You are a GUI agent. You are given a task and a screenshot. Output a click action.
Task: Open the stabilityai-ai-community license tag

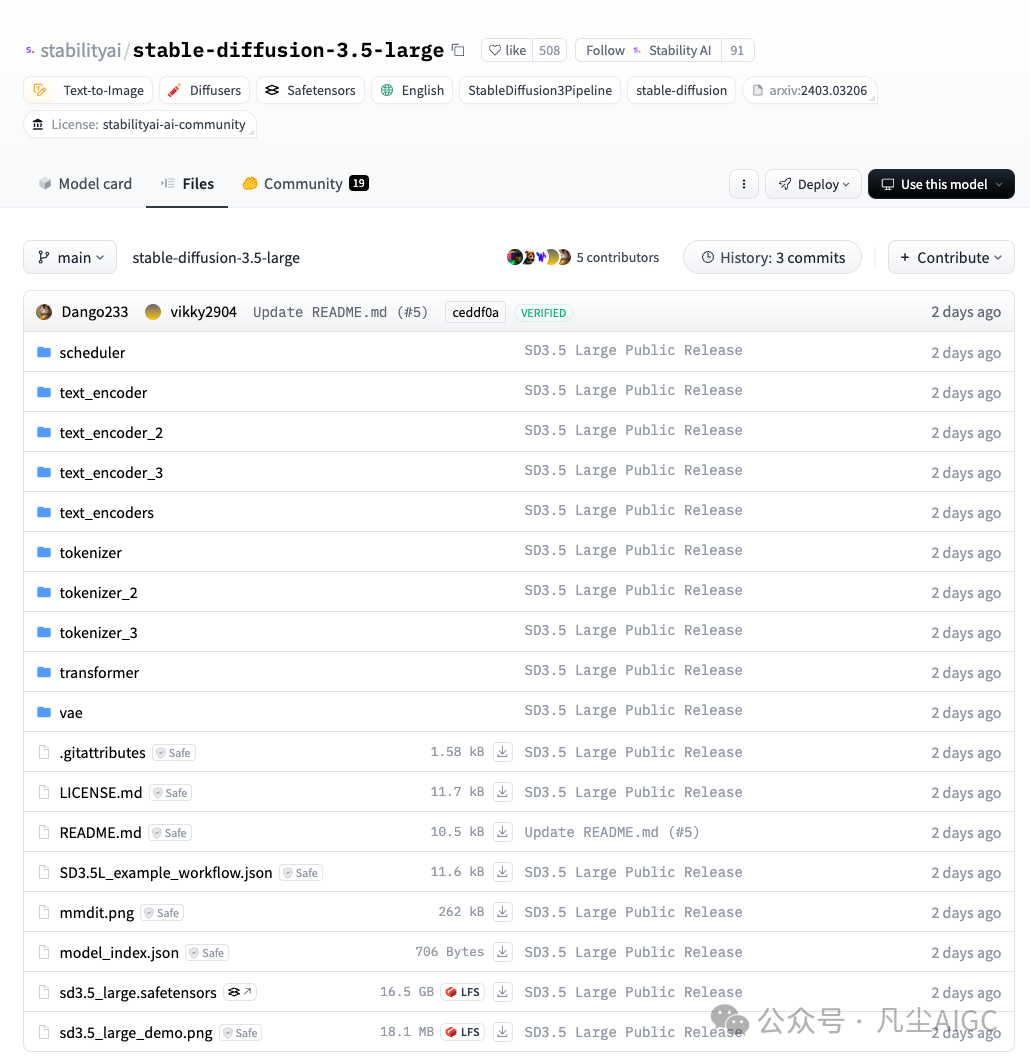[x=140, y=125]
